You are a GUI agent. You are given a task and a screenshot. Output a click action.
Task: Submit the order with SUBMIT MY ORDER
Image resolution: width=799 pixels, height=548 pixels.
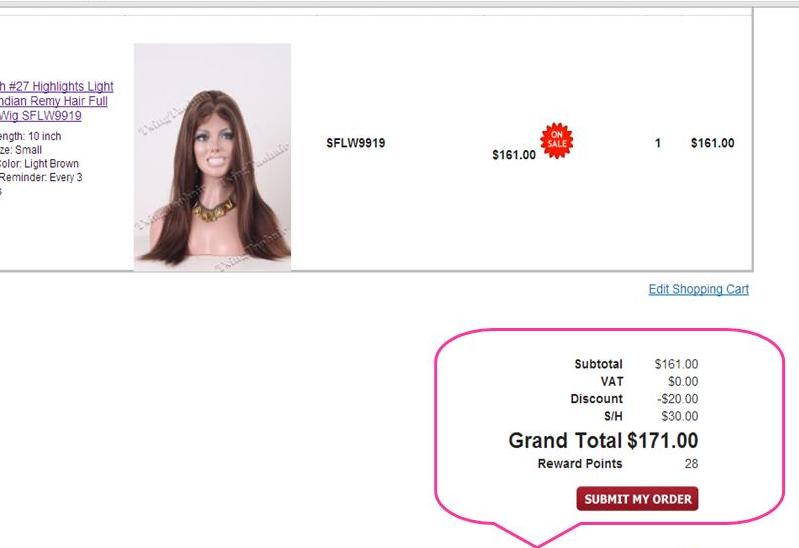click(637, 499)
